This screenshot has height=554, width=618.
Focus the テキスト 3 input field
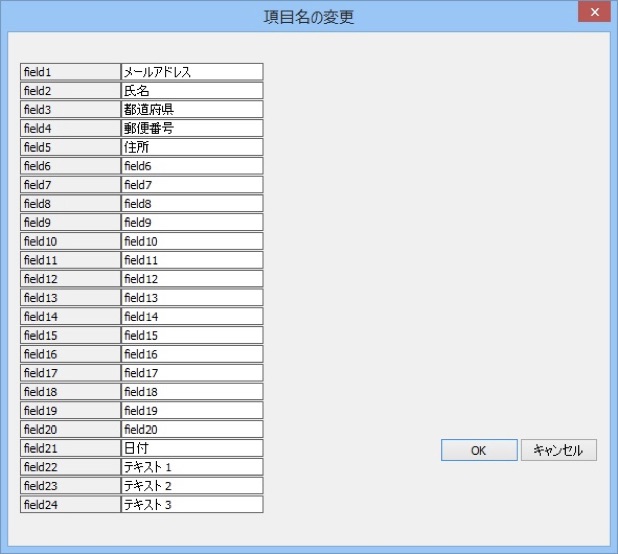coord(192,505)
